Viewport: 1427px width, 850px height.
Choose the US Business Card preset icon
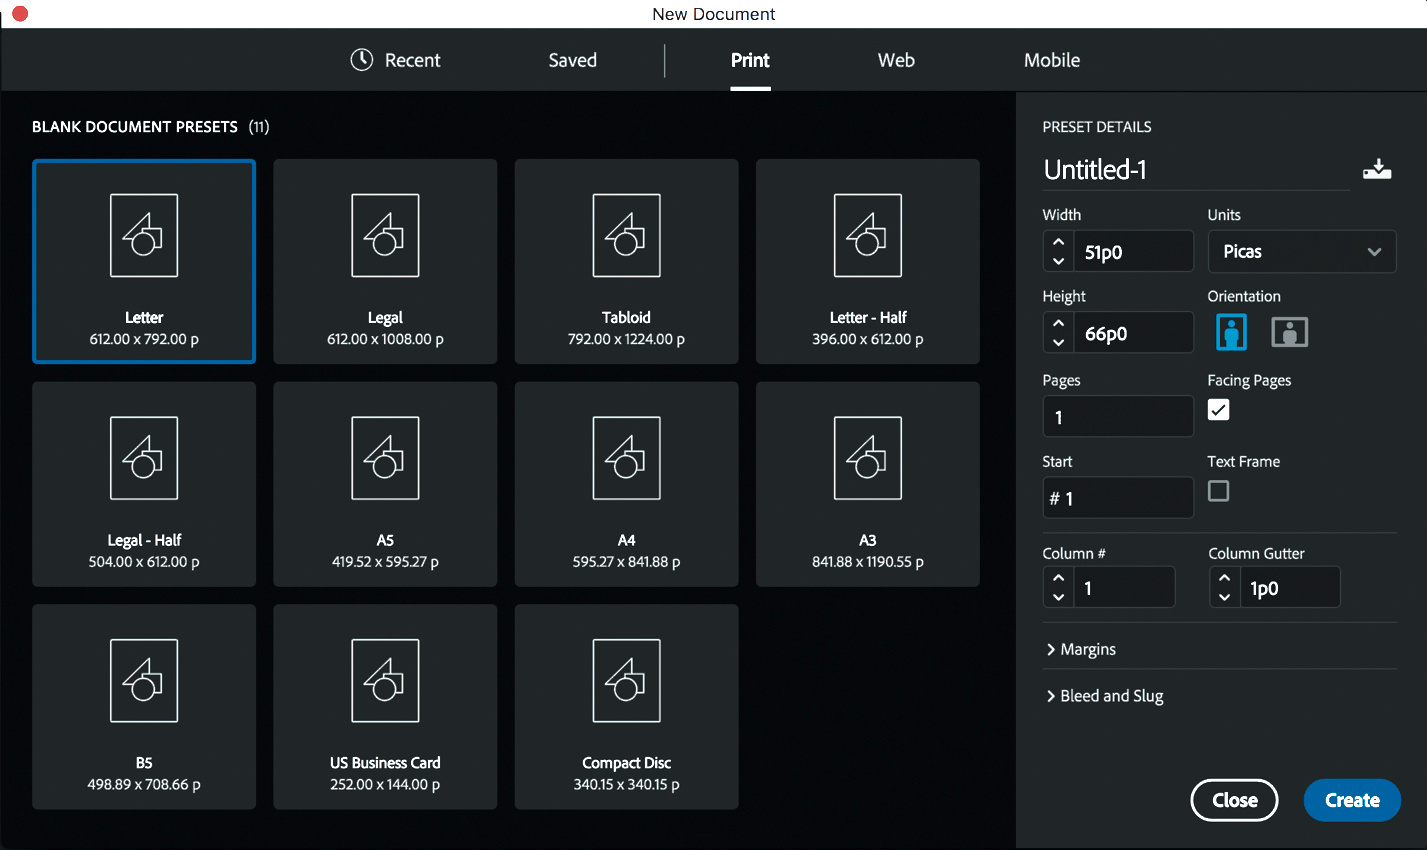point(385,681)
